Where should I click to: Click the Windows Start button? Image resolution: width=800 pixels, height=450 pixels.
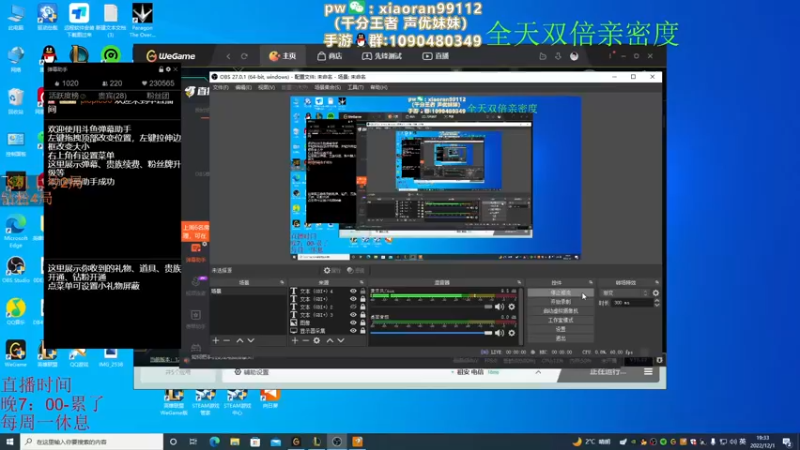(10, 441)
